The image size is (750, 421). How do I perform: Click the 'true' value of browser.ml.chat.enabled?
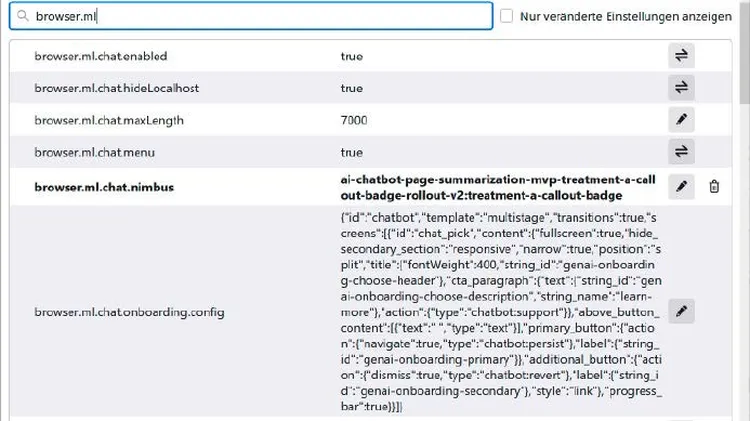pyautogui.click(x=351, y=56)
